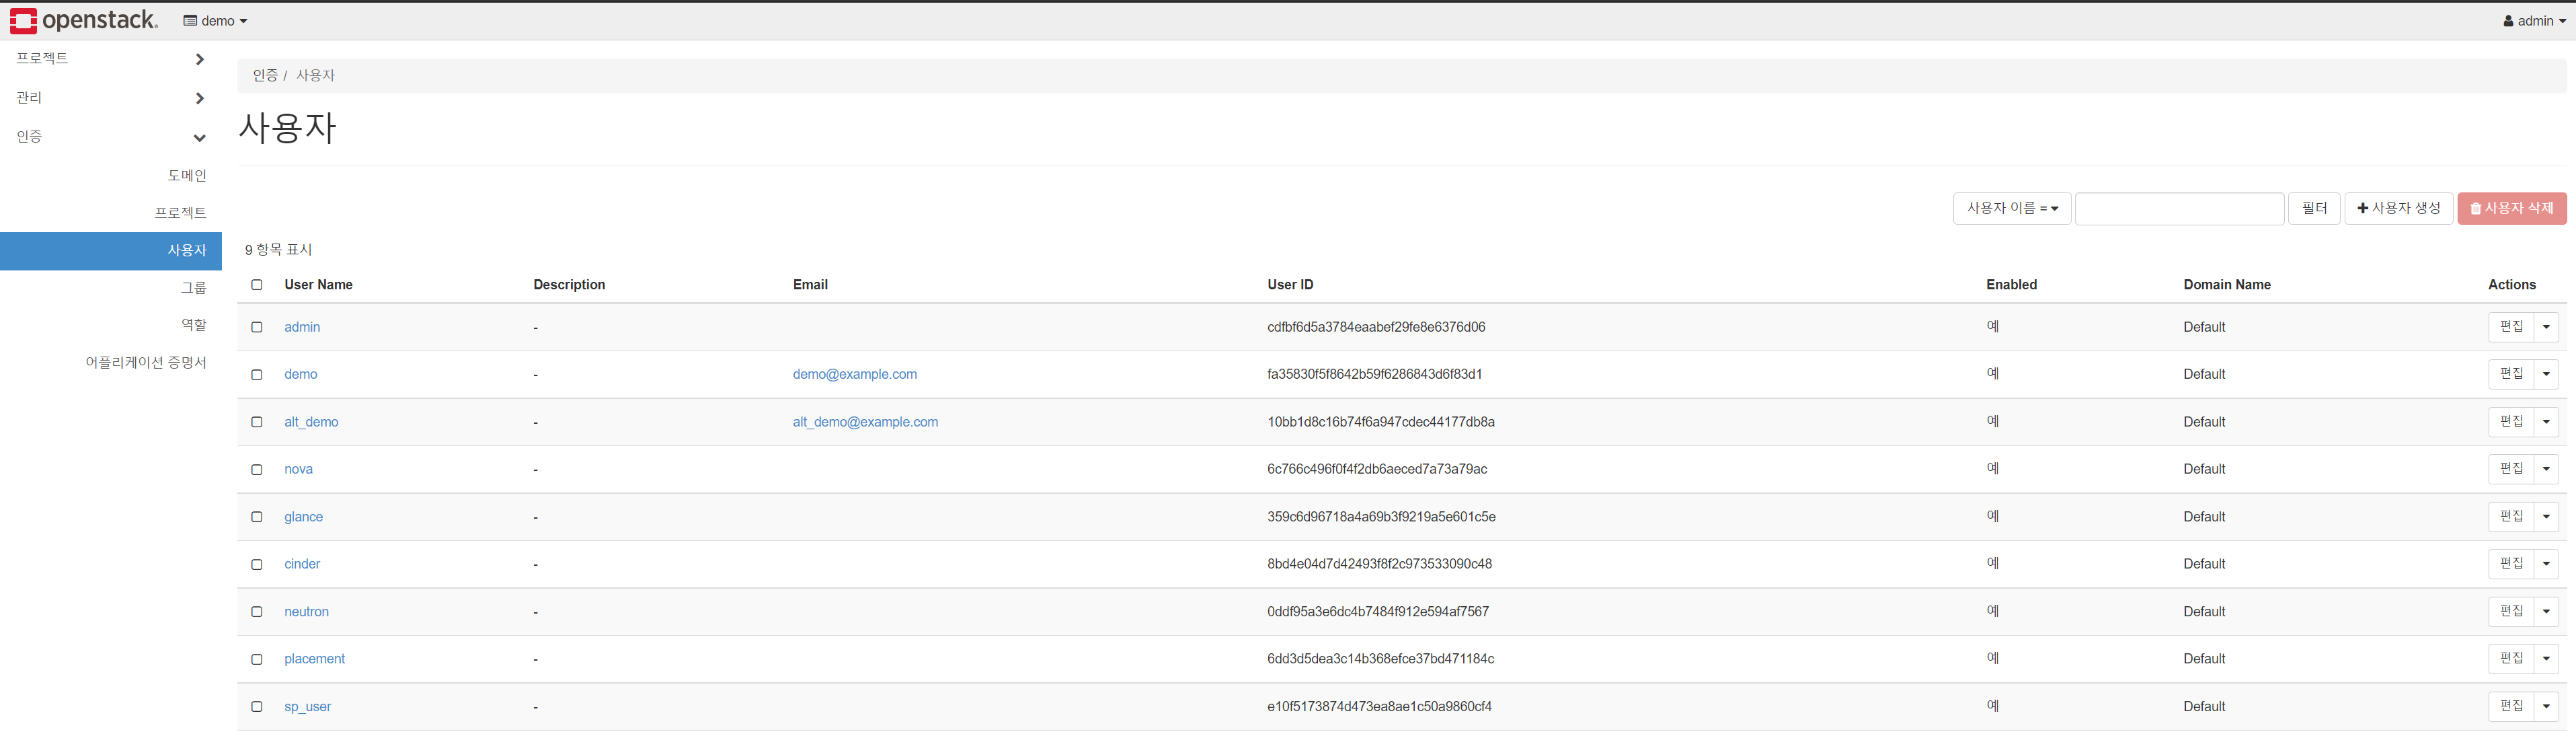Expand the 프로젝트 sidebar section chevron

pyautogui.click(x=200, y=59)
